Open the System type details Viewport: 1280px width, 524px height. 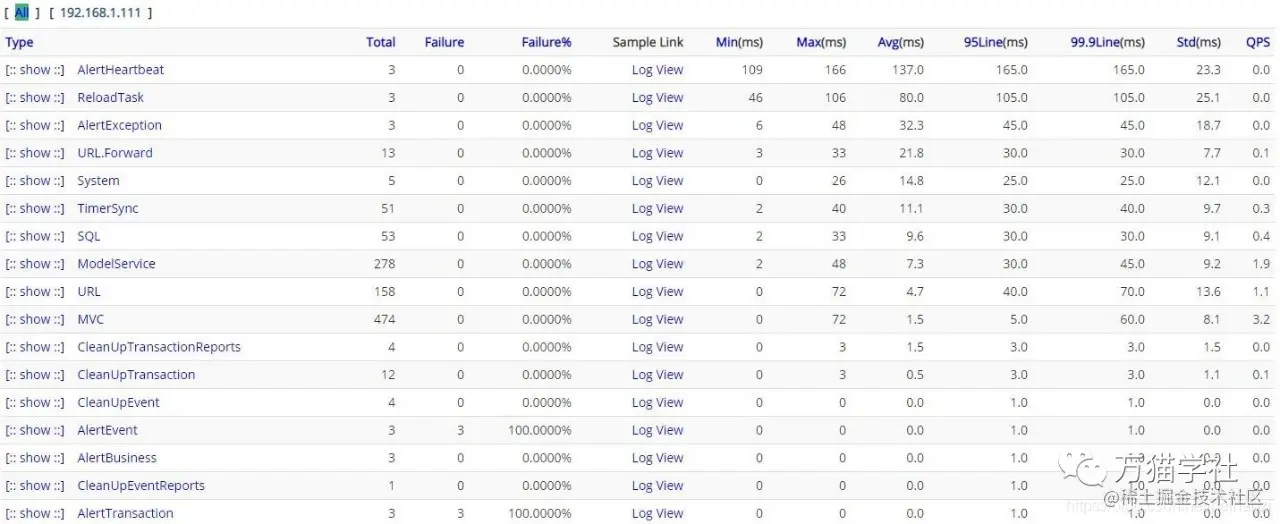point(98,181)
